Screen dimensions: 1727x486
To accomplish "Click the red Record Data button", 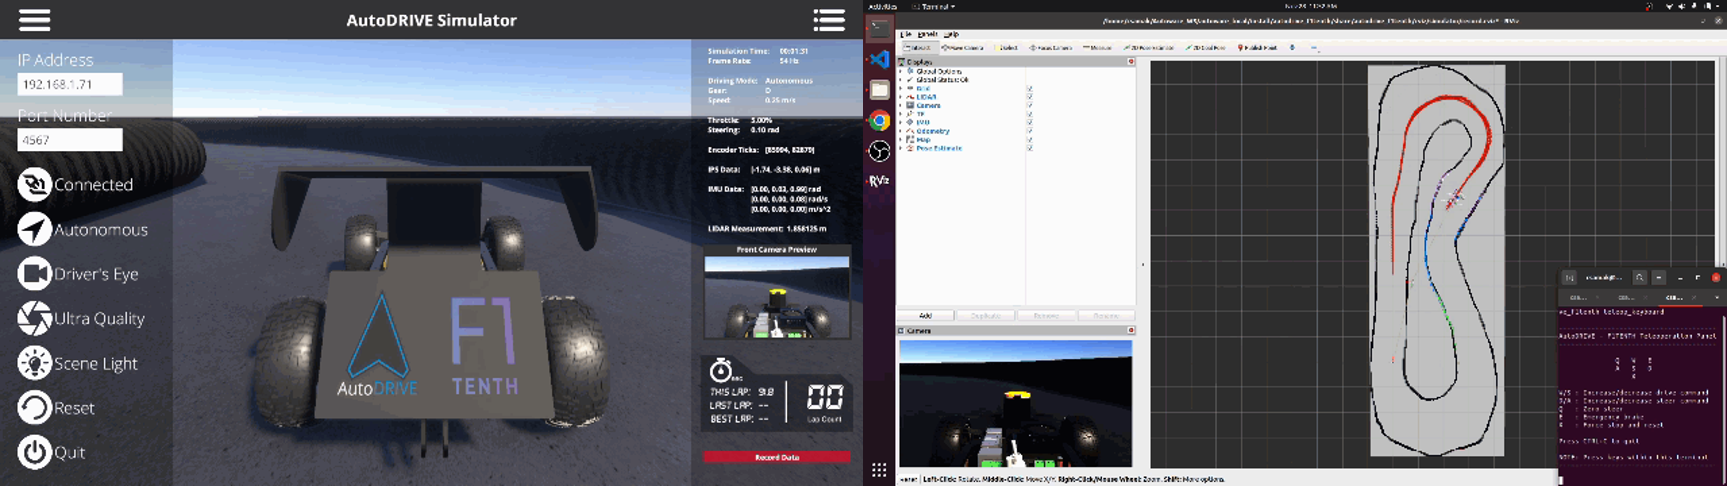I will pos(777,457).
